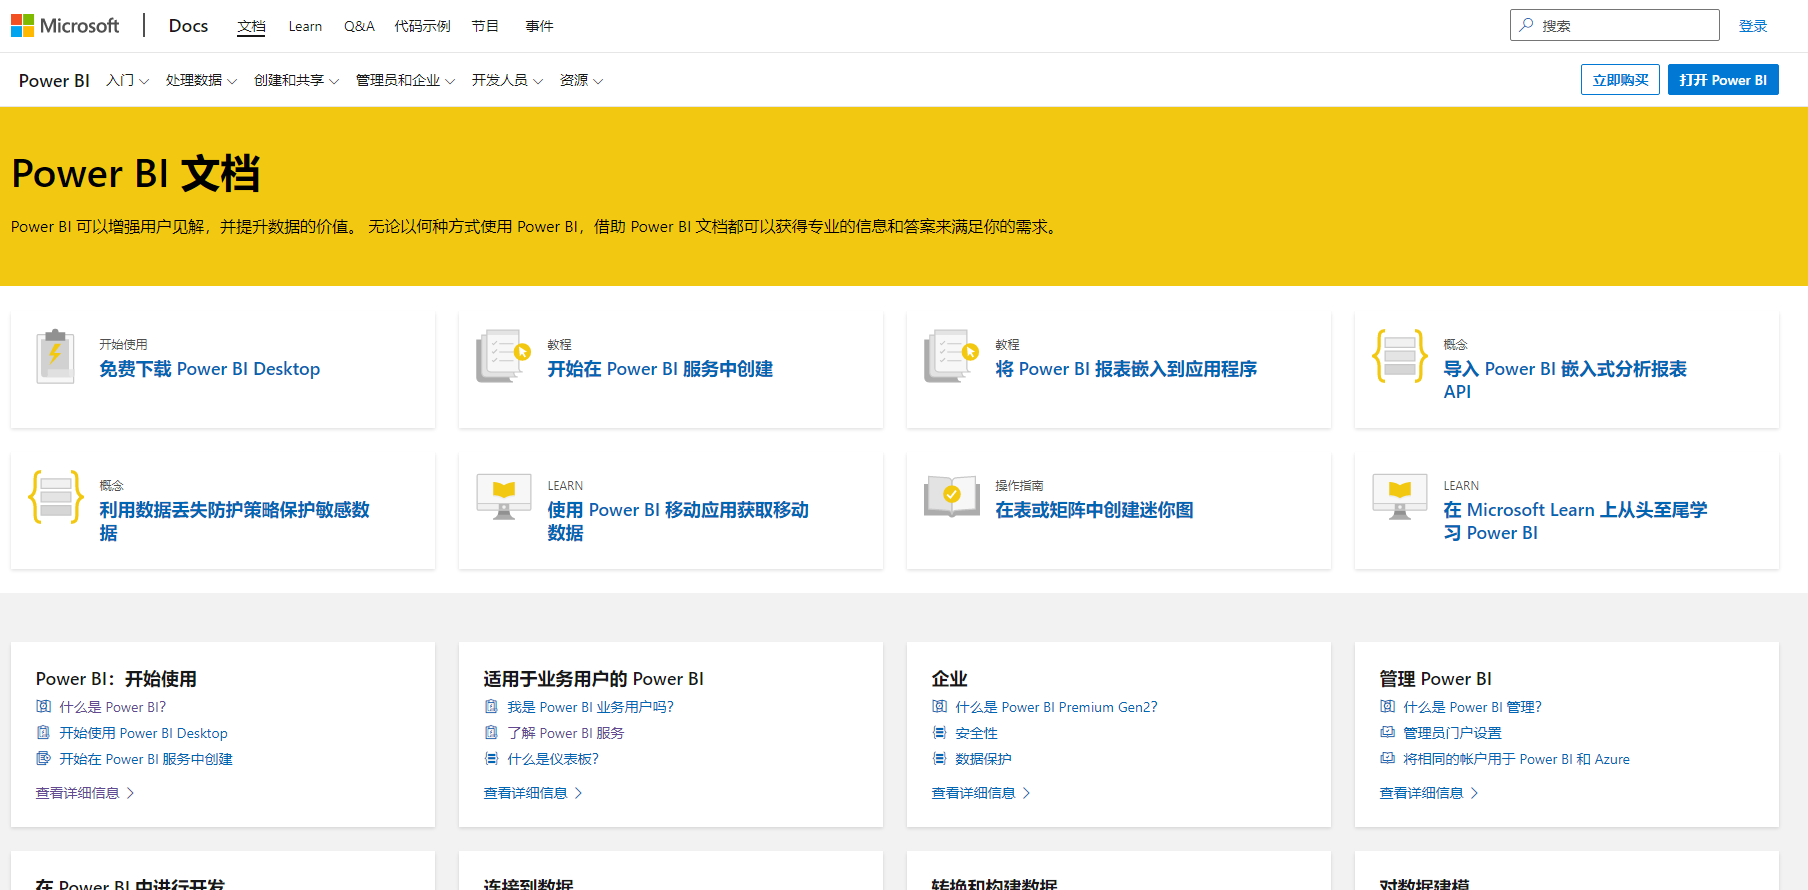
Task: Open 管理员门户设置 link
Action: (1452, 733)
